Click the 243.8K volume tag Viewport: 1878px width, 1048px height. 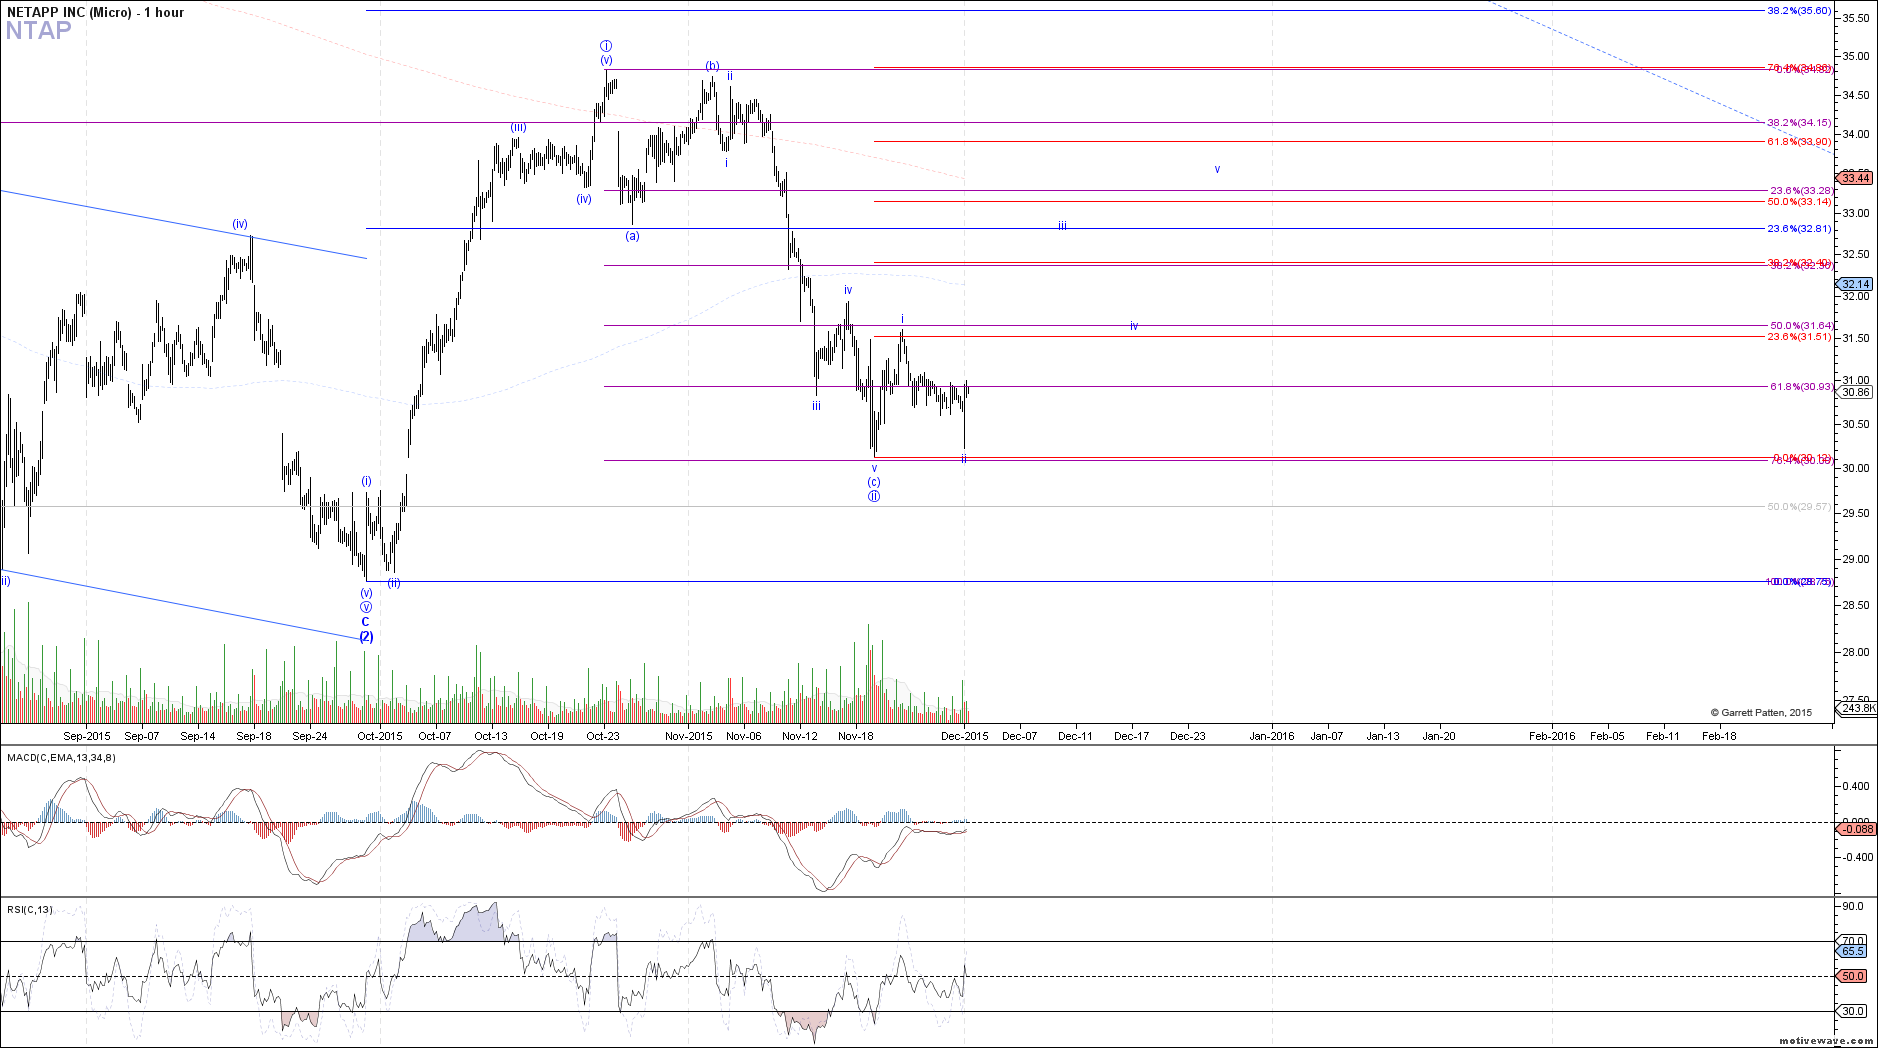tap(1858, 708)
